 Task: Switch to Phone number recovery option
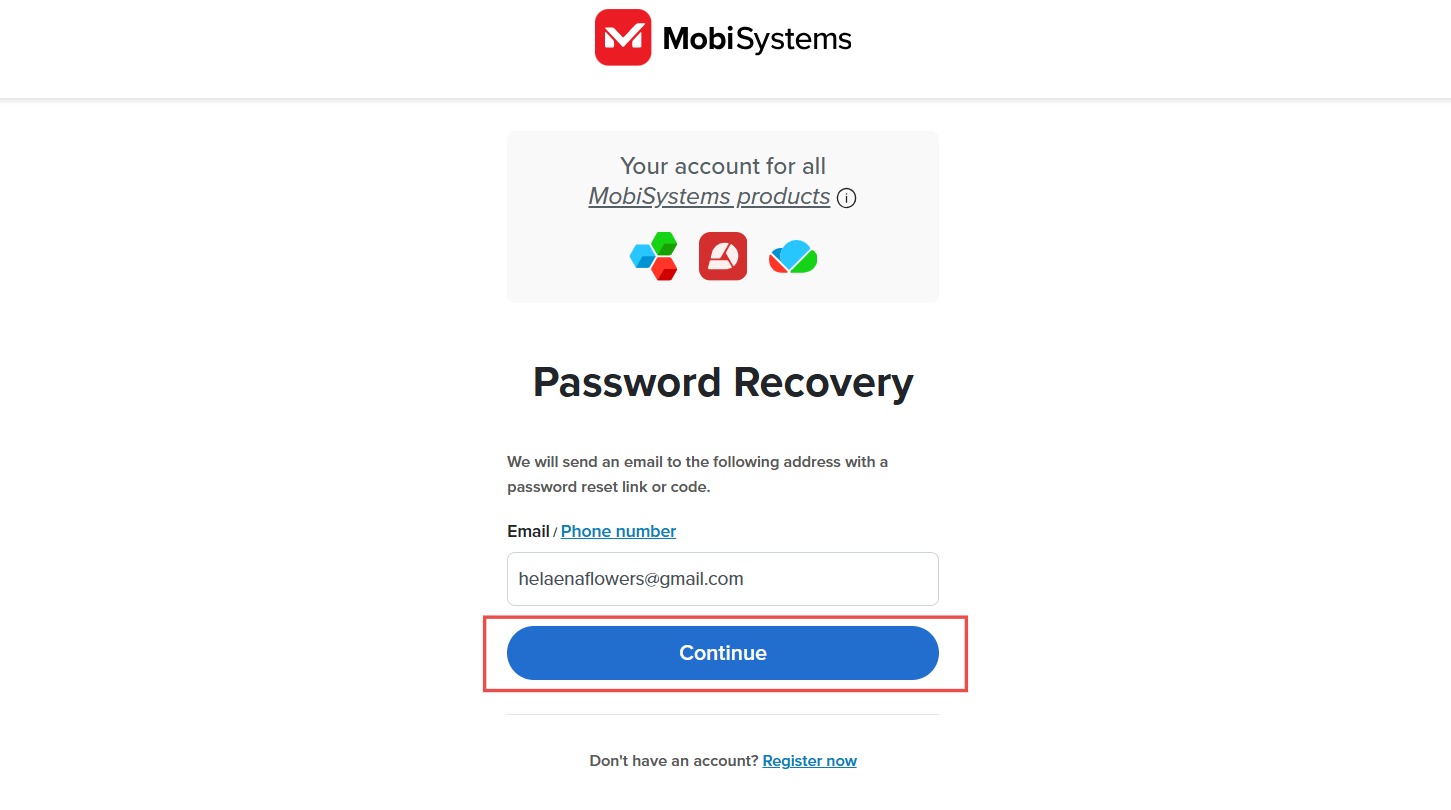(618, 531)
